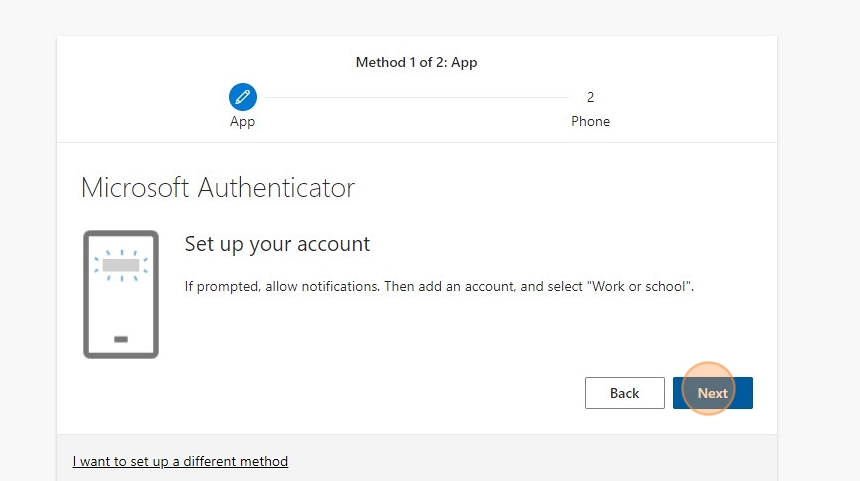Select the step 2 number indicator
Viewport: 860px width, 481px height.
pos(590,97)
